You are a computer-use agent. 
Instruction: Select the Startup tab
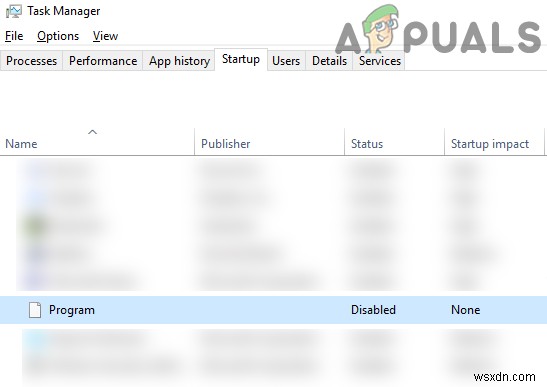pyautogui.click(x=241, y=59)
